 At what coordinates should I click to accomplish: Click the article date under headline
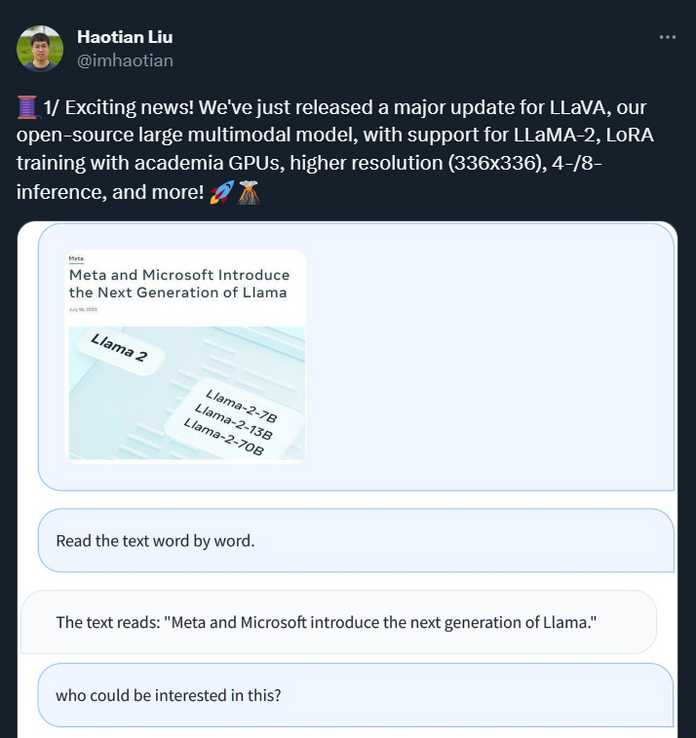tap(83, 309)
